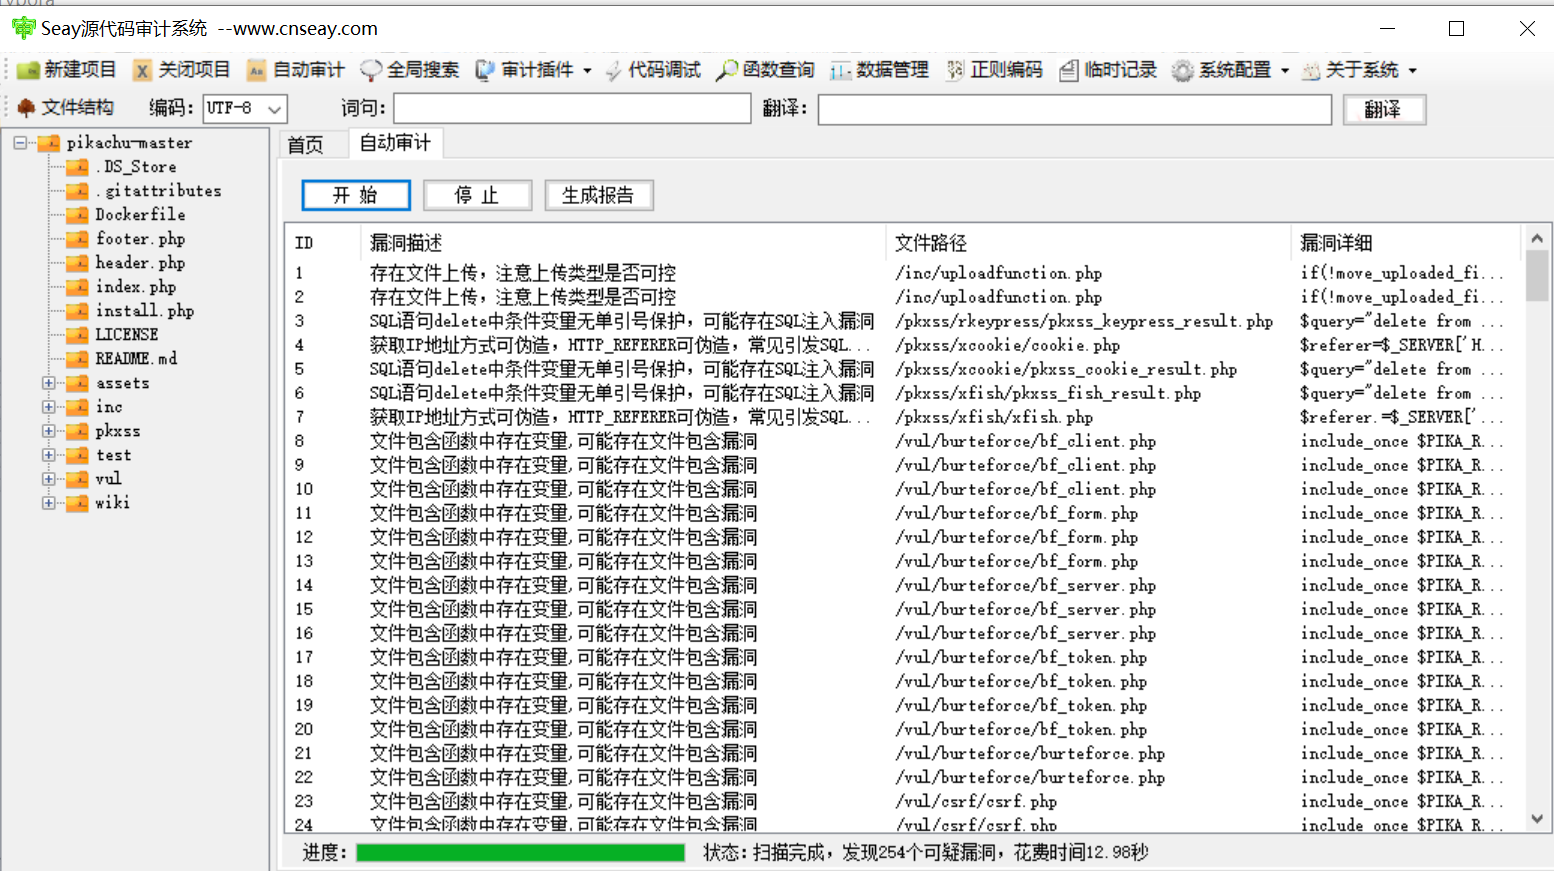This screenshot has height=871, width=1554.
Task: Open the 系统配置 dropdown arrow
Action: click(1285, 71)
